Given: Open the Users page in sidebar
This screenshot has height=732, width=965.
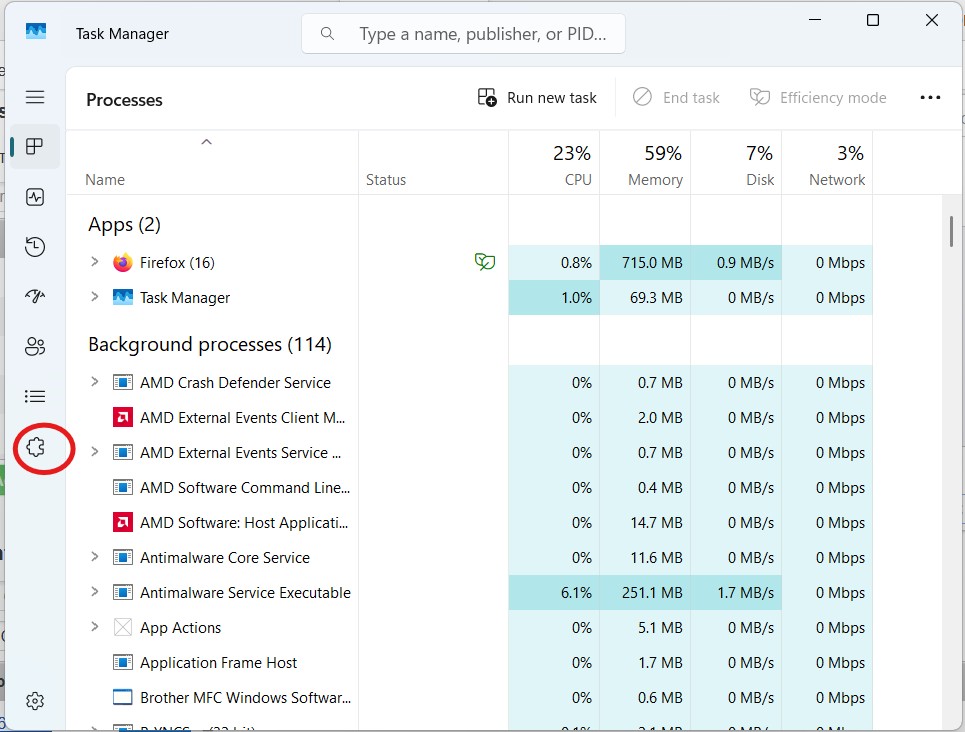Looking at the screenshot, I should click(35, 347).
